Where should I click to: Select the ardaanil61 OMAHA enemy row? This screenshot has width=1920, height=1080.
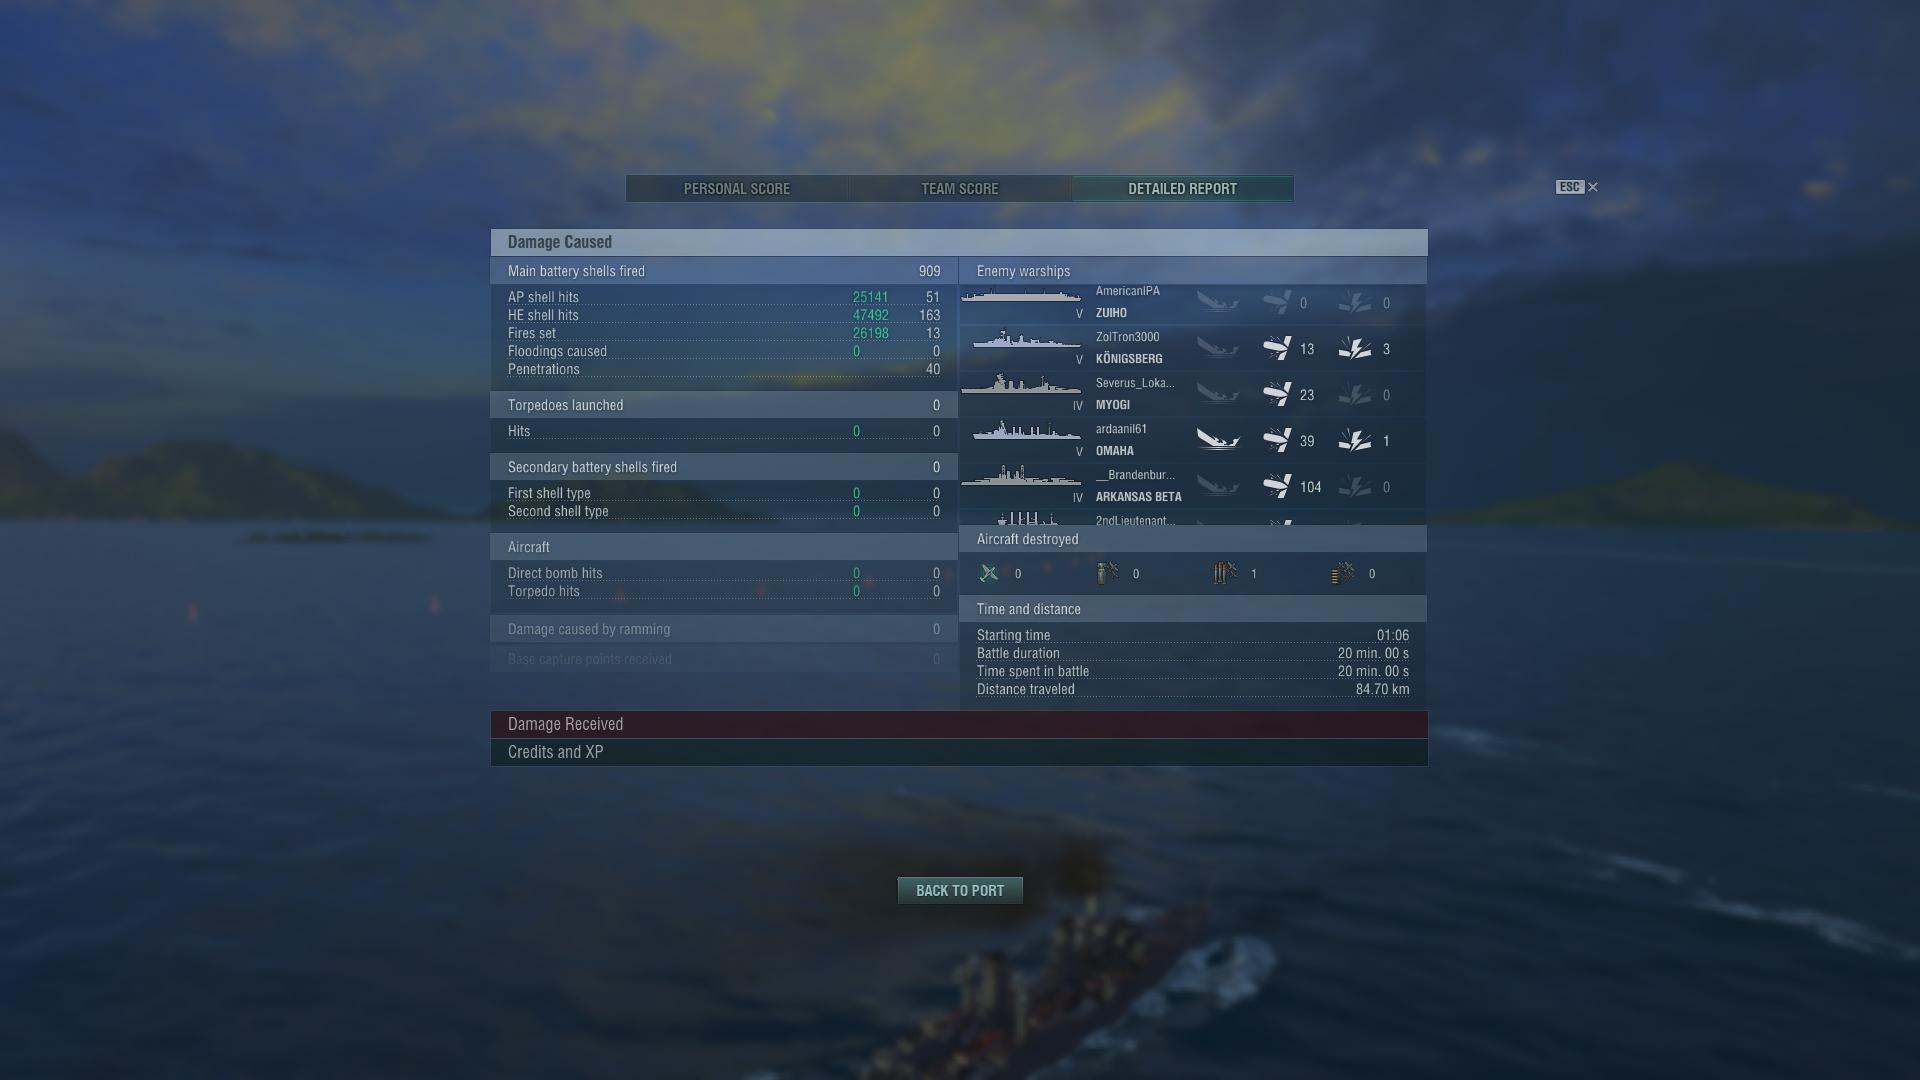1193,440
